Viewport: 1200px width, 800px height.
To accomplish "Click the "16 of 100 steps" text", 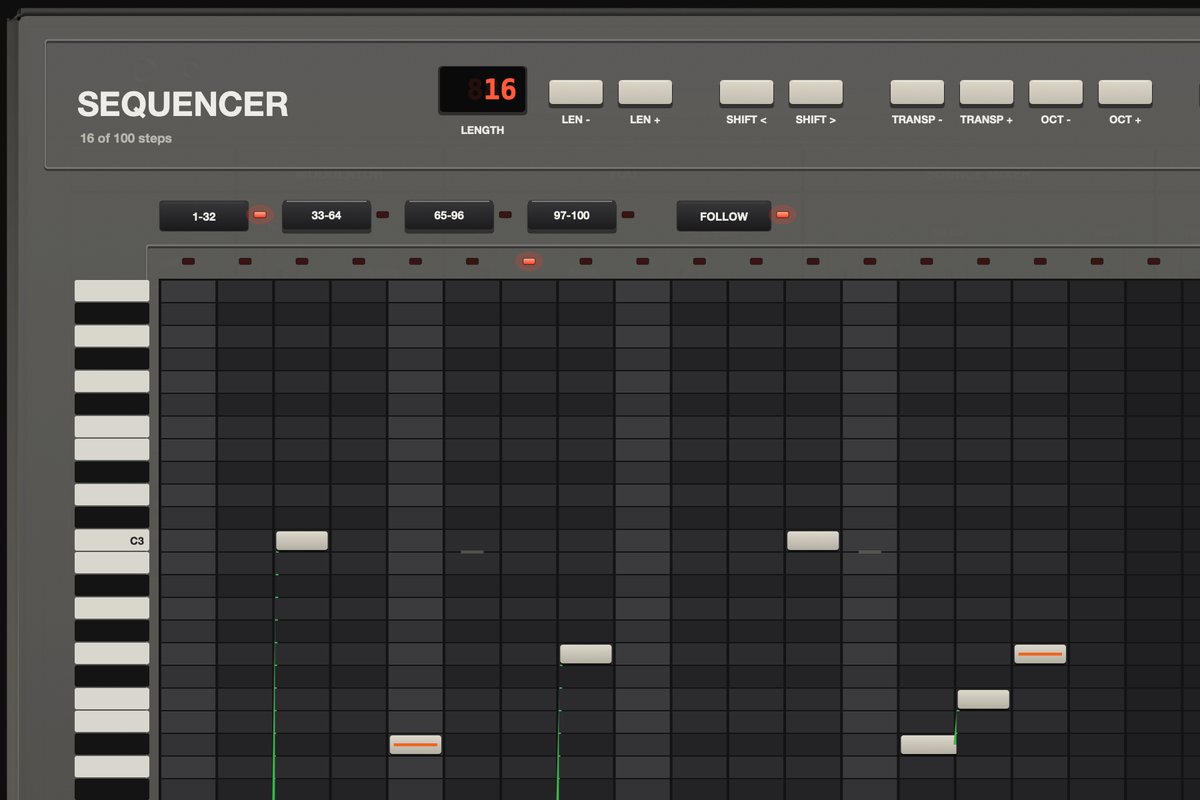I will 126,138.
